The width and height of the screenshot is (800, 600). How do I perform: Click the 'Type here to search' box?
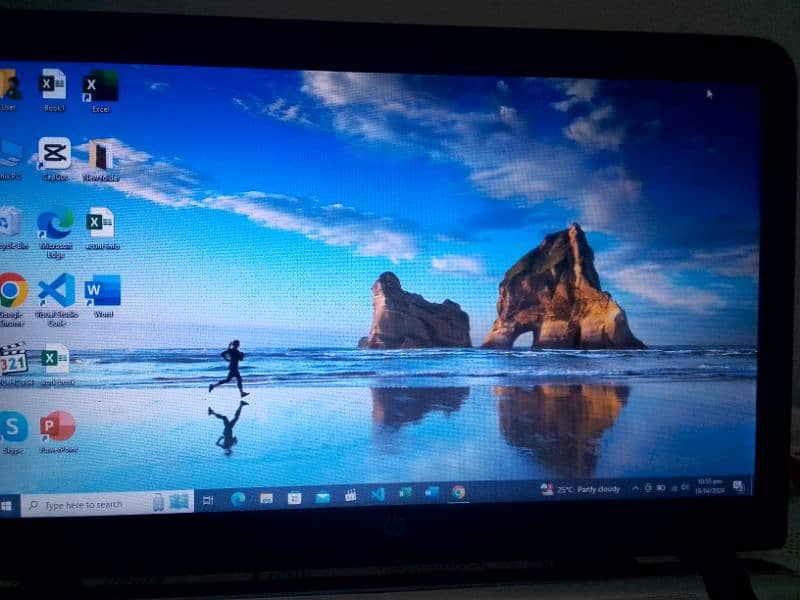[107, 504]
